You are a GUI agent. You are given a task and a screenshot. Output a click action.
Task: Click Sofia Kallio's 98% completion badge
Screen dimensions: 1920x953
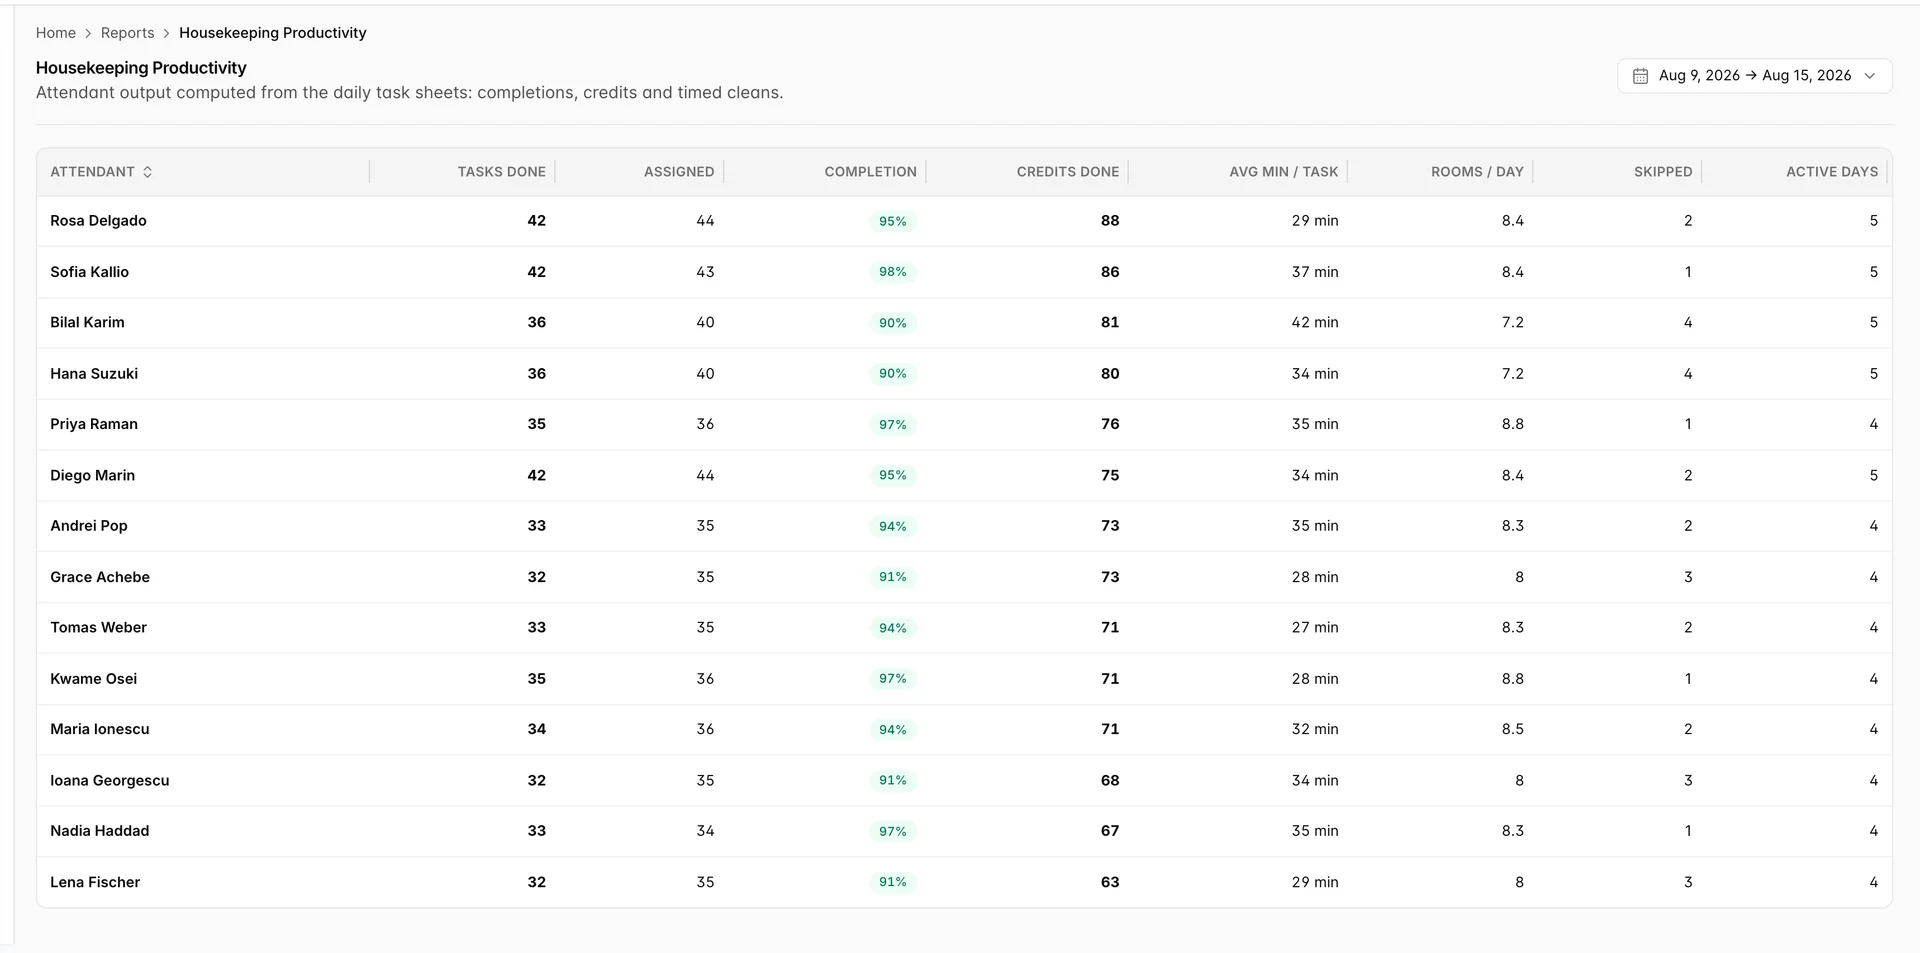point(893,272)
